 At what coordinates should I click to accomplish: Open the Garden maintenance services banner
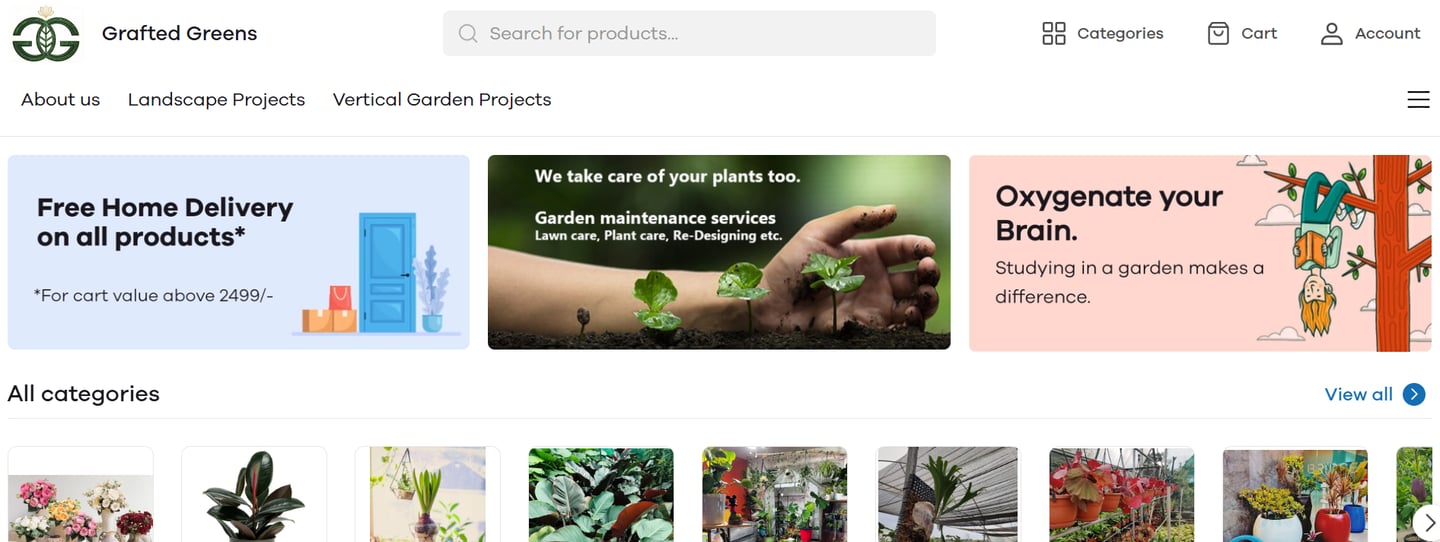pyautogui.click(x=718, y=252)
